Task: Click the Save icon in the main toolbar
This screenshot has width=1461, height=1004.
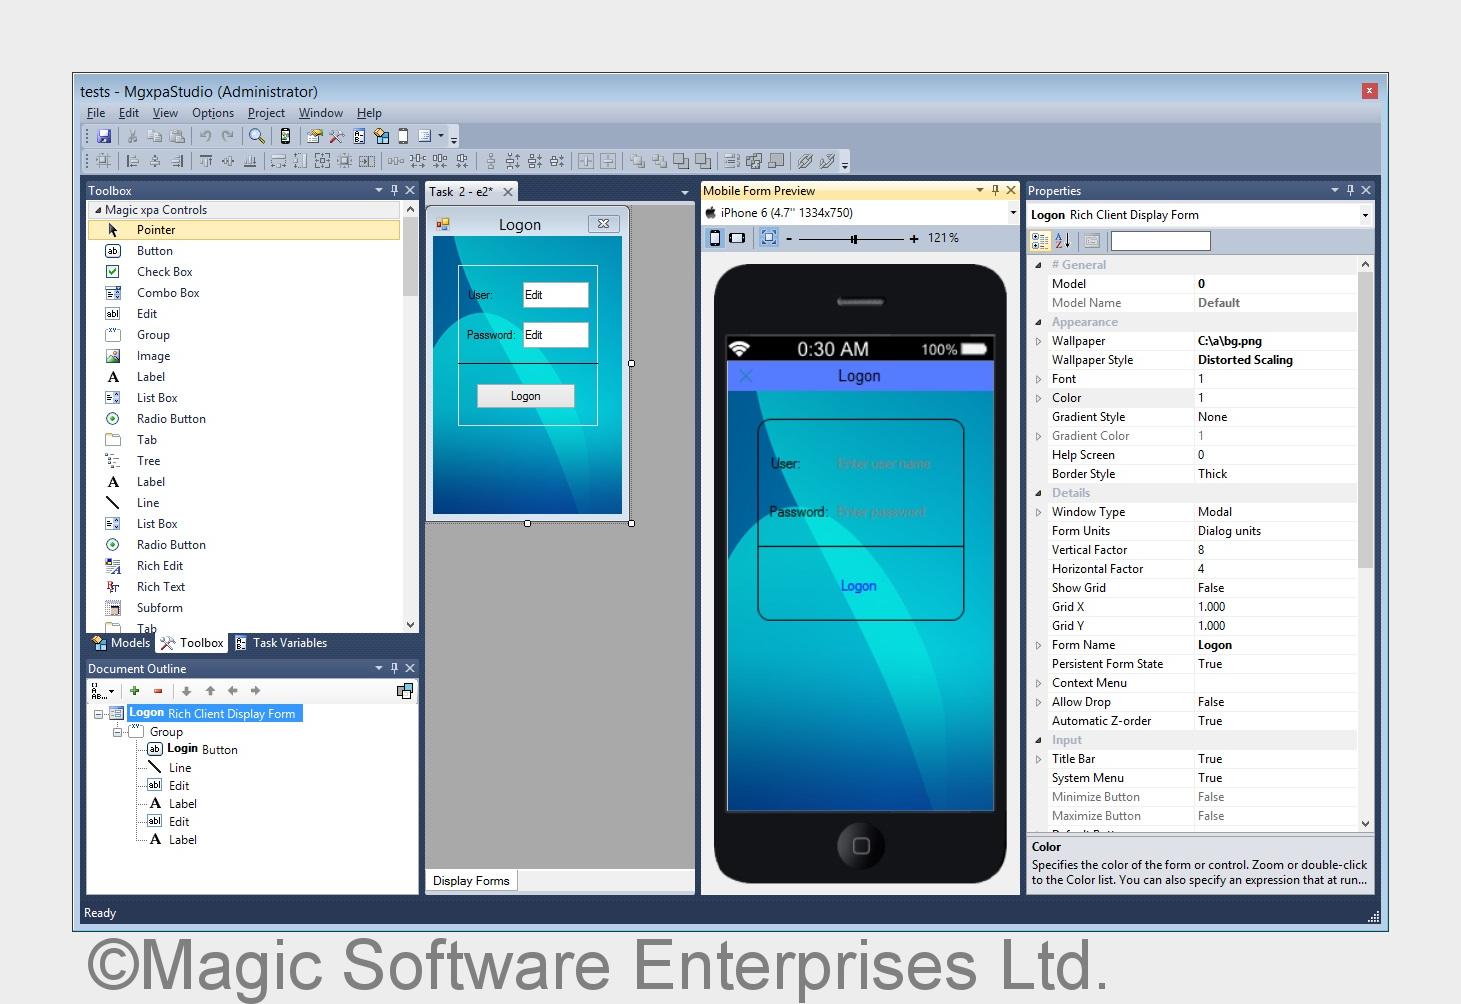Action: 104,136
